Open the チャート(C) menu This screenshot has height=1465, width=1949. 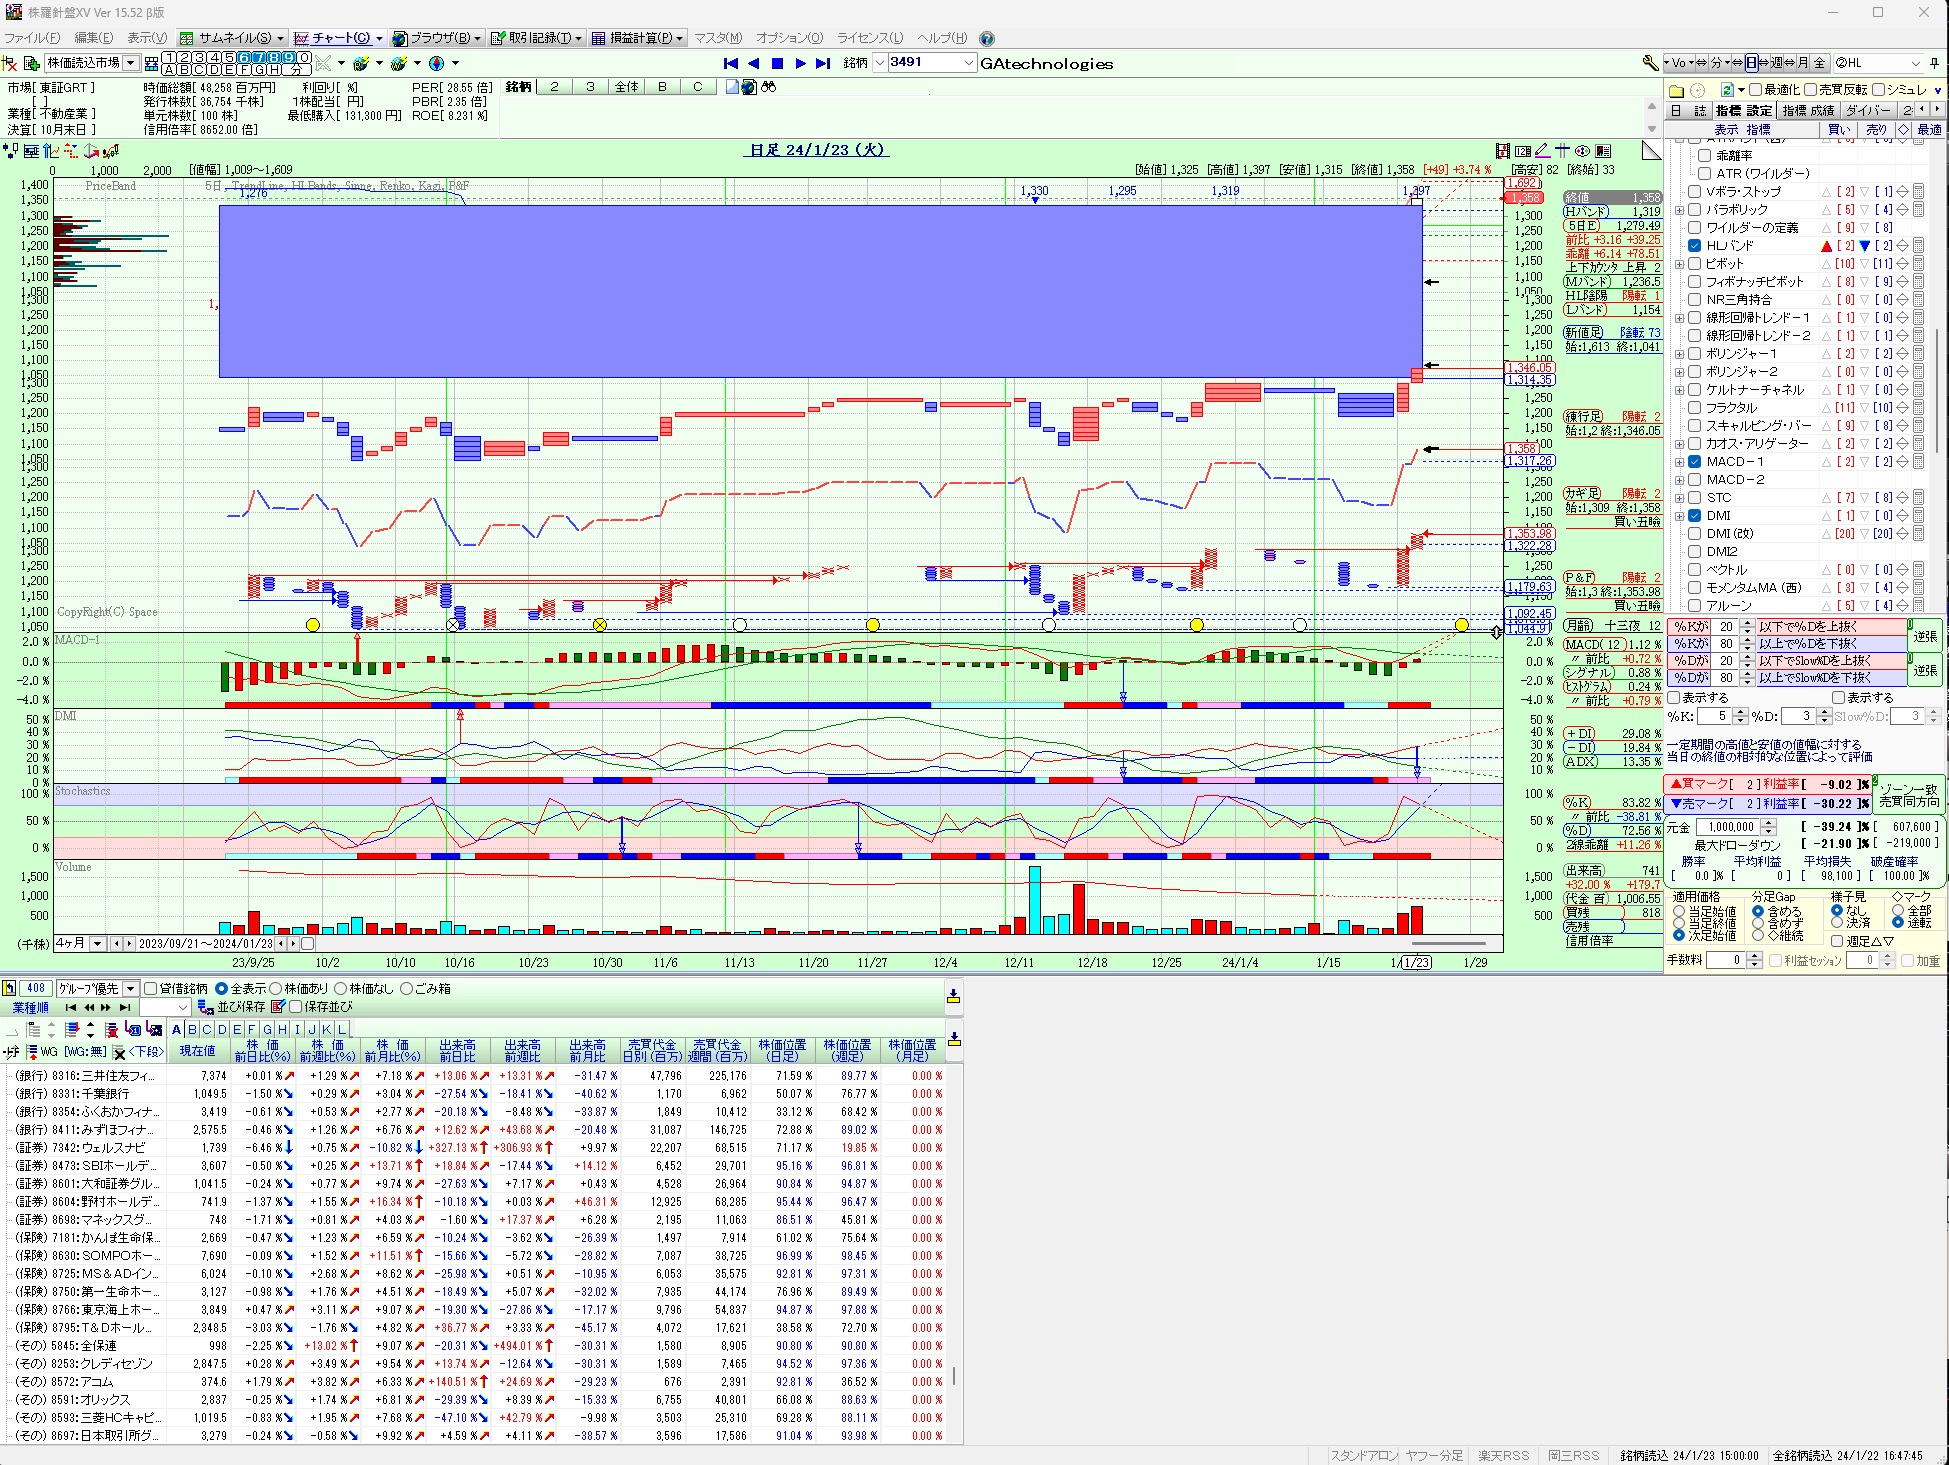click(x=339, y=38)
